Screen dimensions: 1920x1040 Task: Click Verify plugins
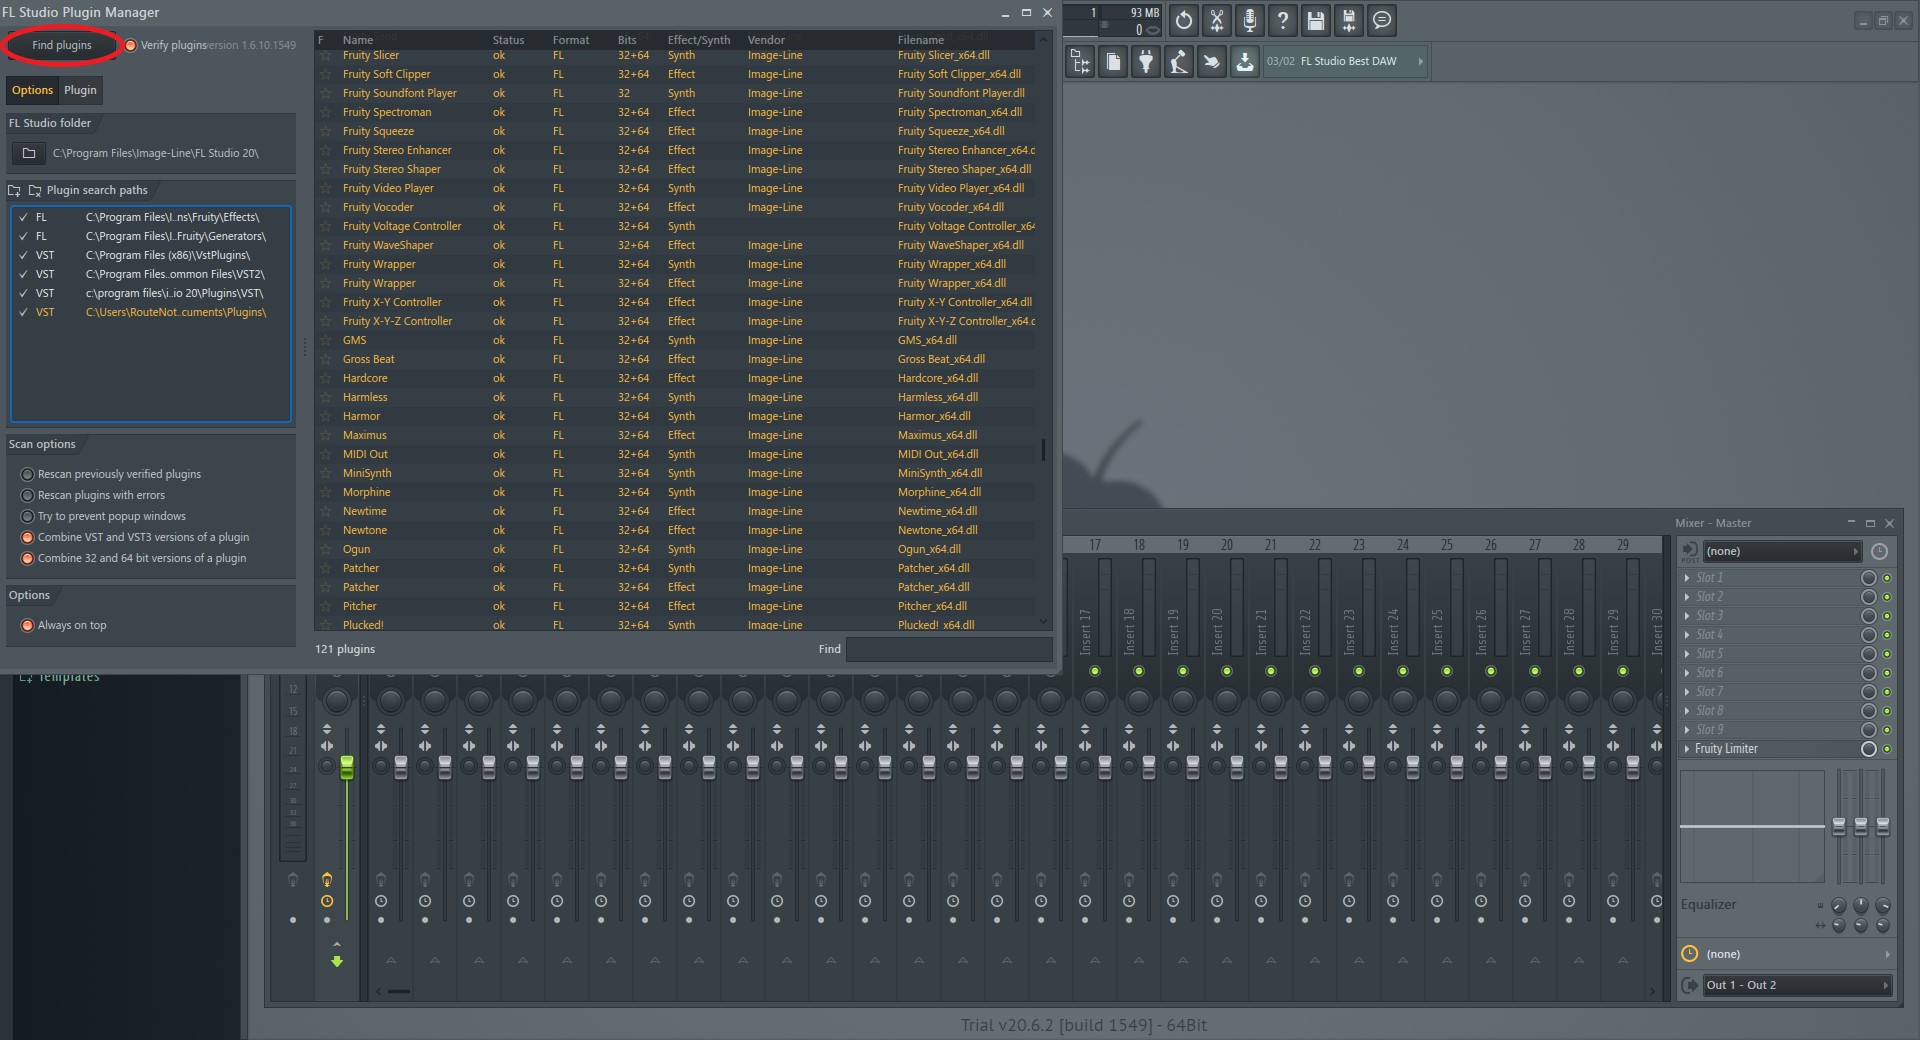coord(131,44)
